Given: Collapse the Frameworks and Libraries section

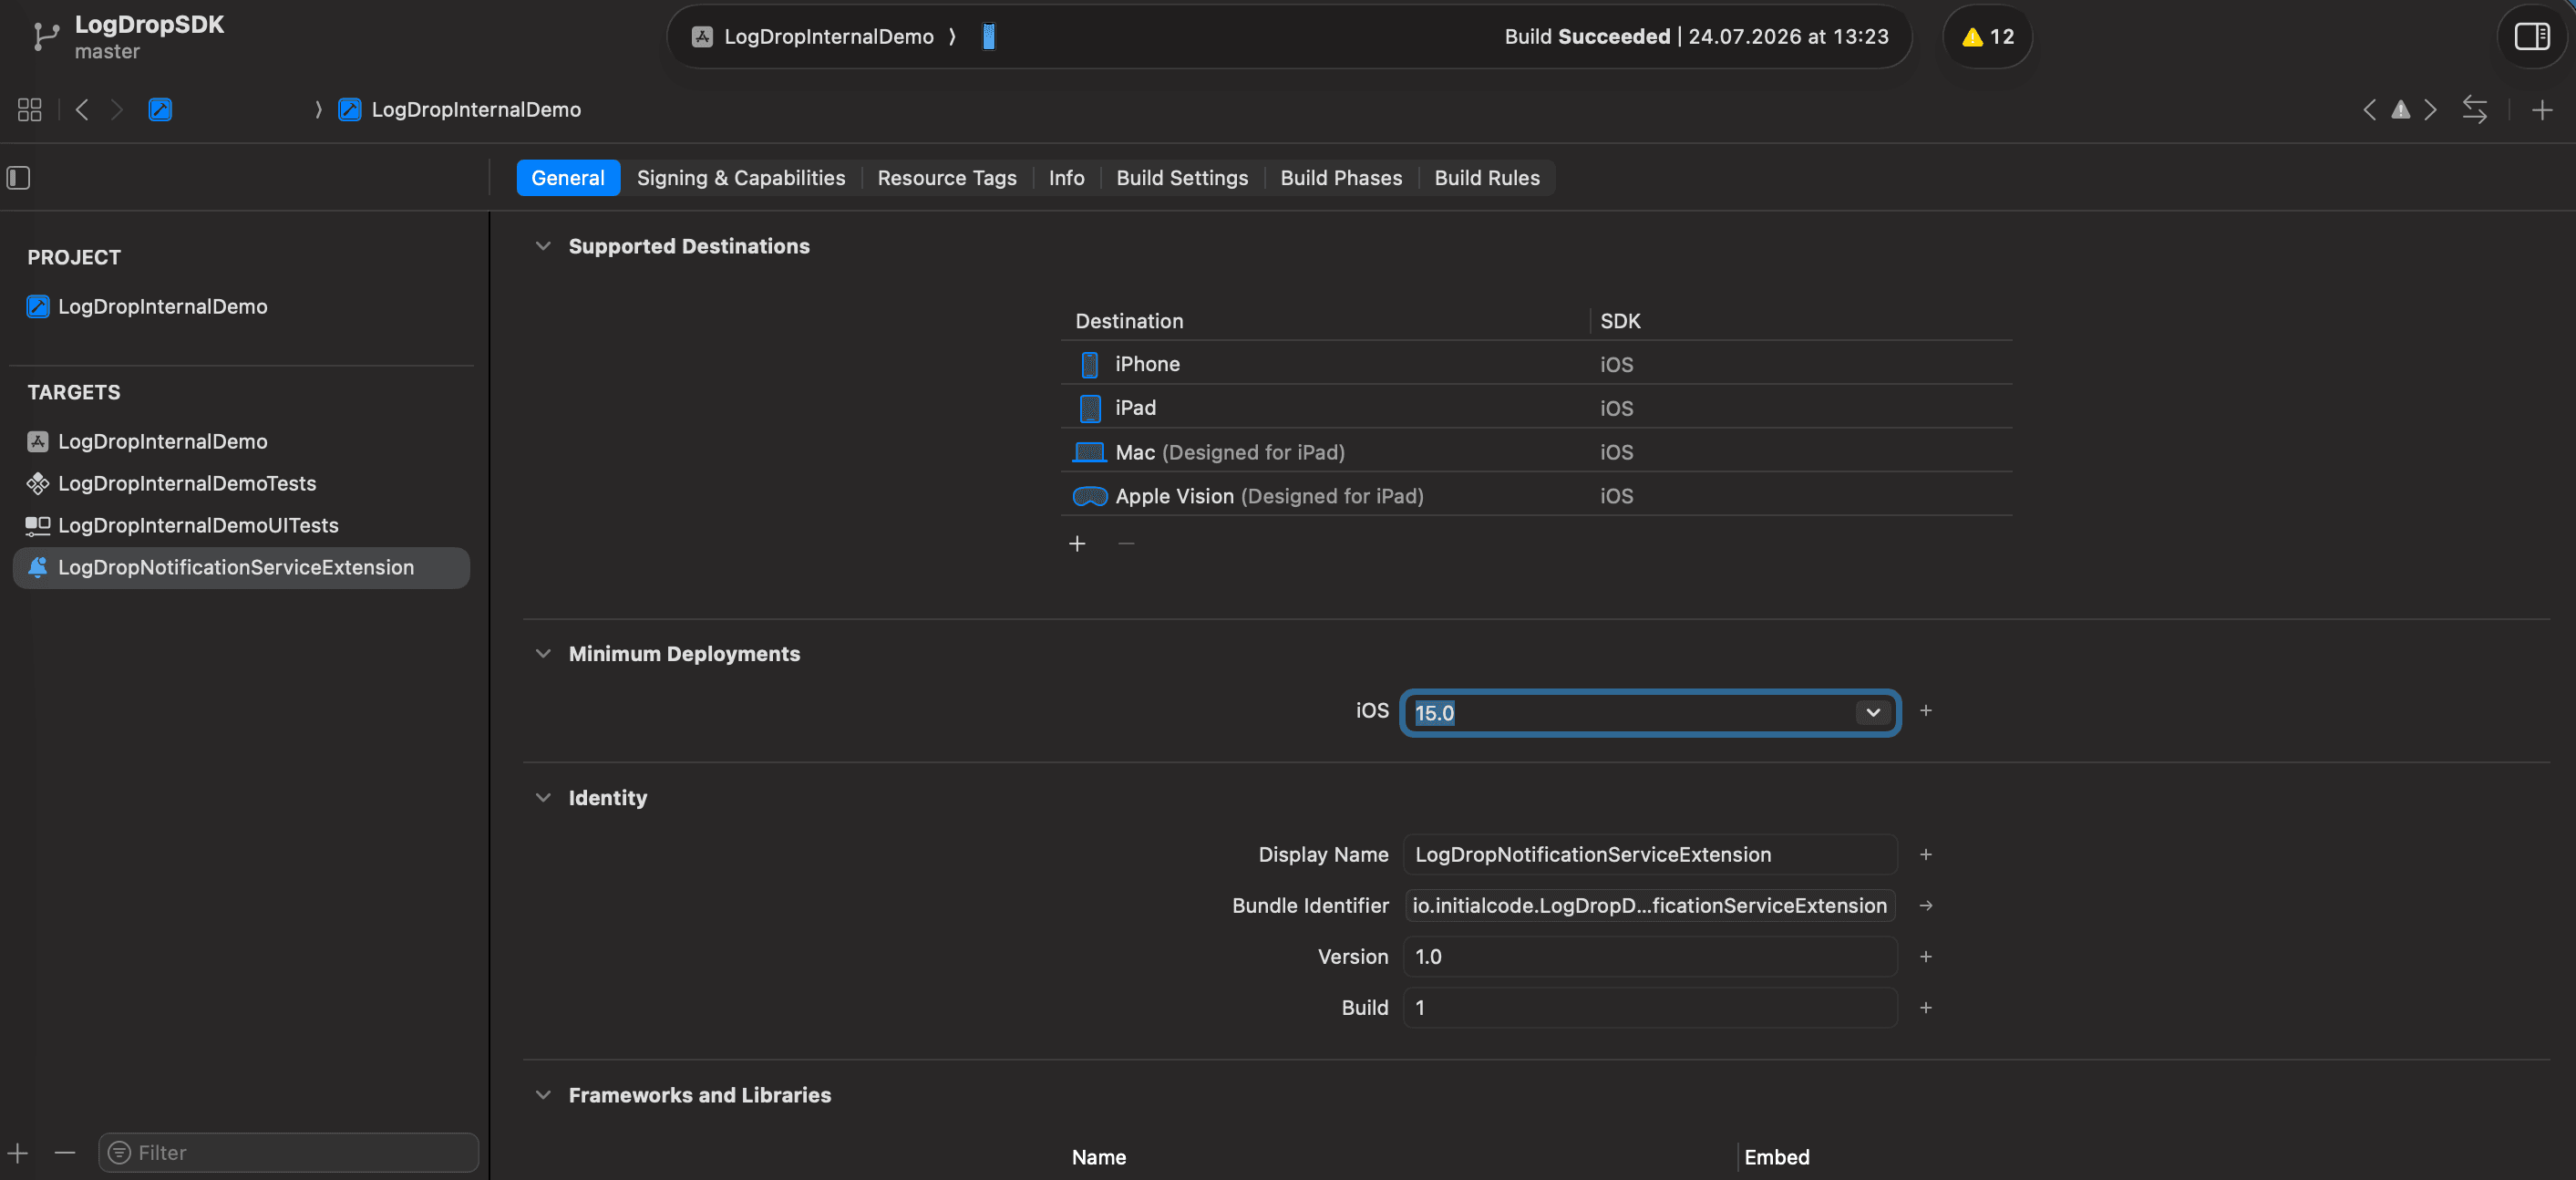Looking at the screenshot, I should tap(543, 1094).
